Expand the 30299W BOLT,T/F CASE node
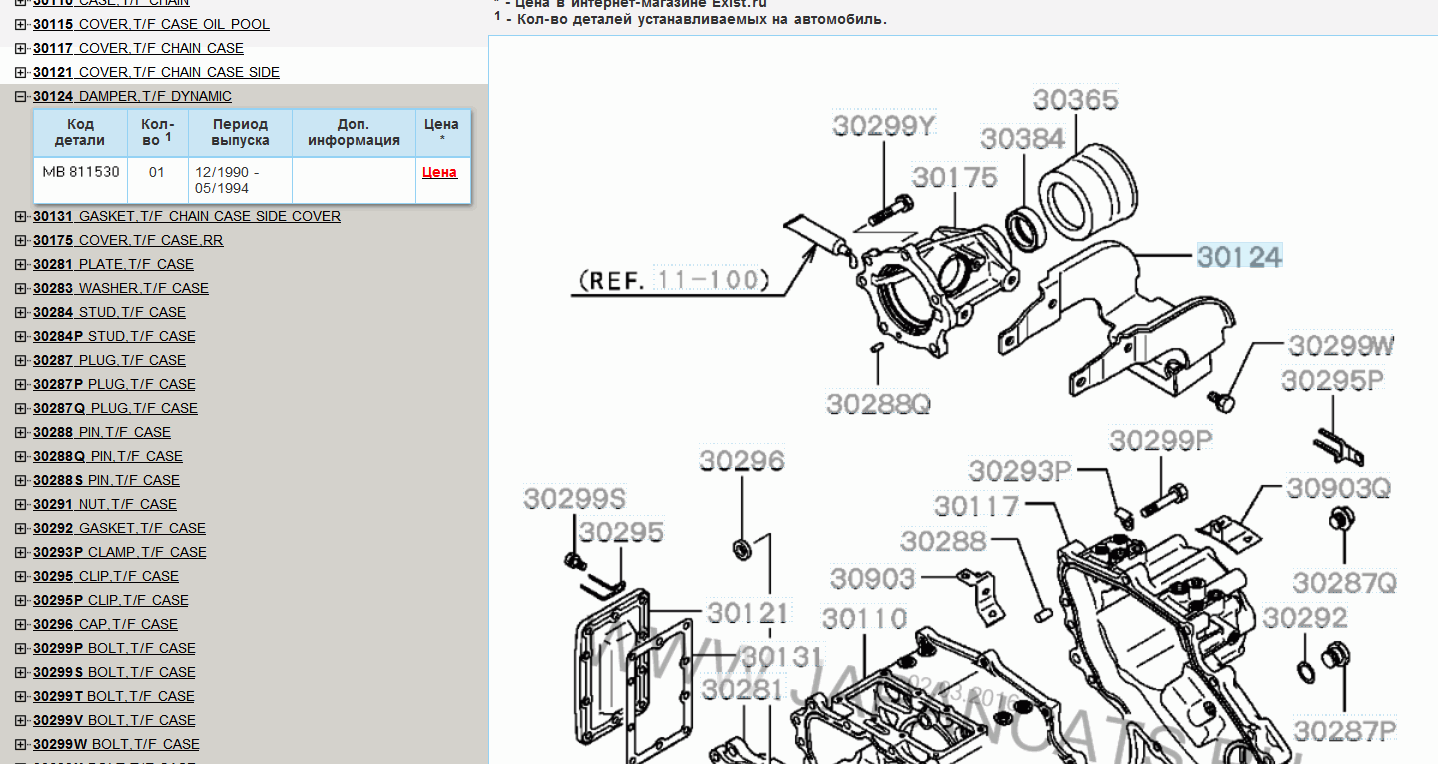Image resolution: width=1438 pixels, height=764 pixels. (x=20, y=745)
